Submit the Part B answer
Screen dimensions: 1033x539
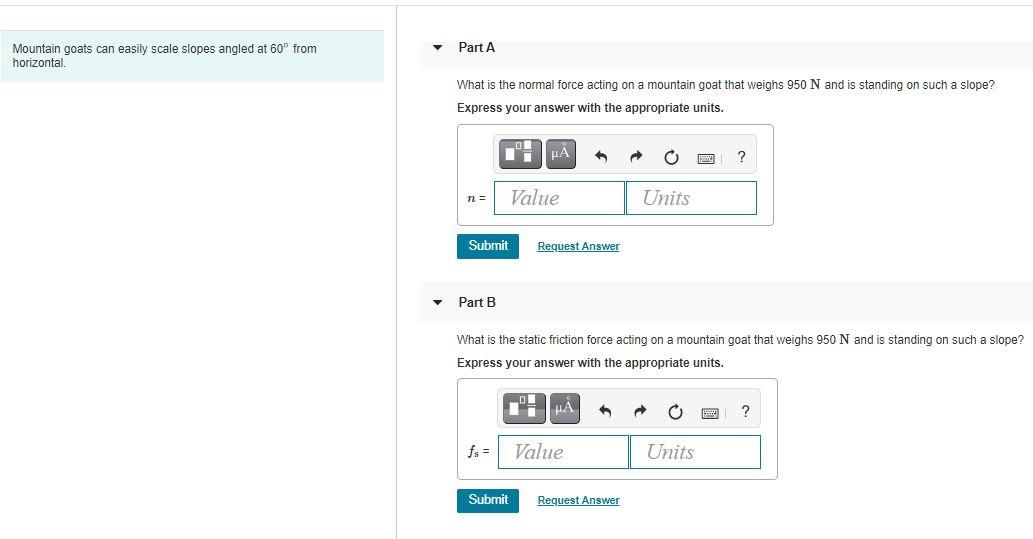(x=488, y=500)
